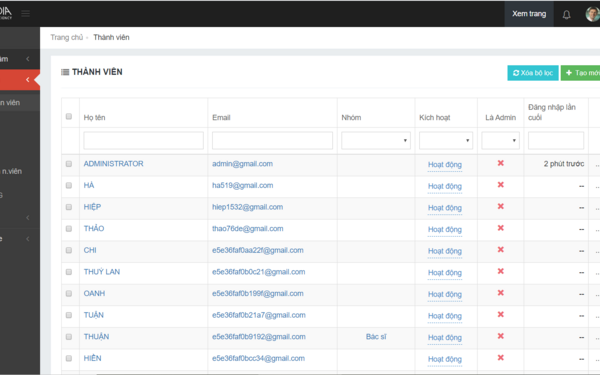Focus Đăng nhập lần cuối filter input
The width and height of the screenshot is (600, 375).
pyautogui.click(x=556, y=140)
